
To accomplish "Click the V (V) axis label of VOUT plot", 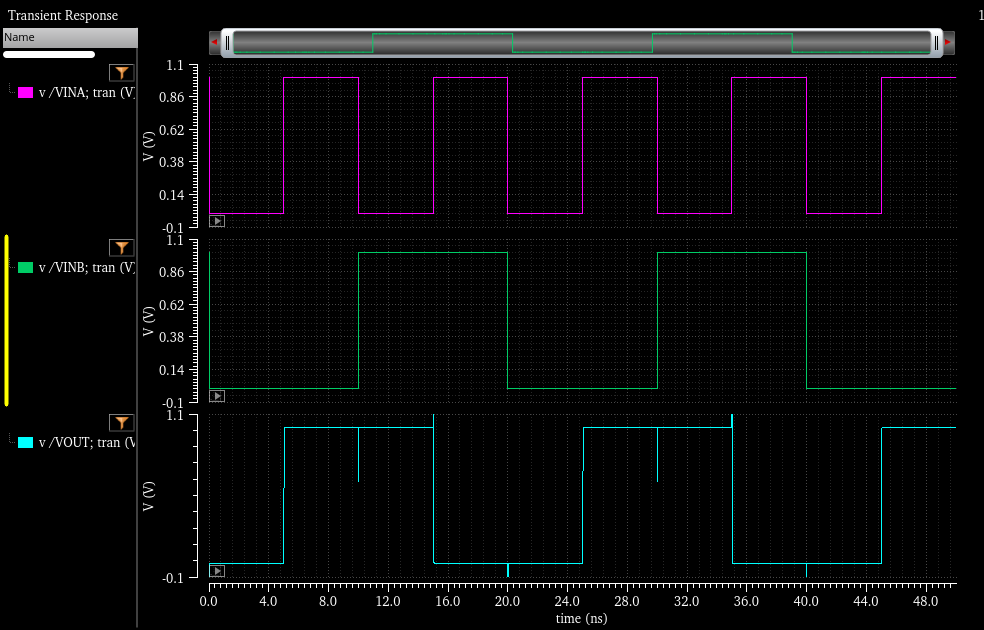I will click(148, 496).
